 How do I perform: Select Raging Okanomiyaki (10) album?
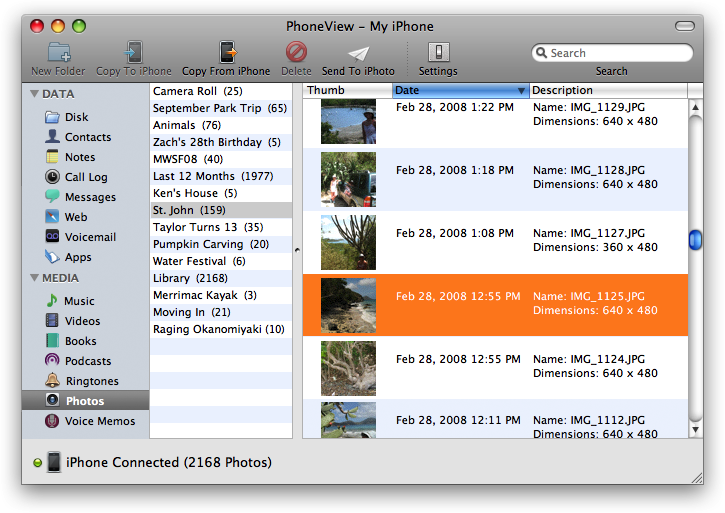tap(221, 329)
